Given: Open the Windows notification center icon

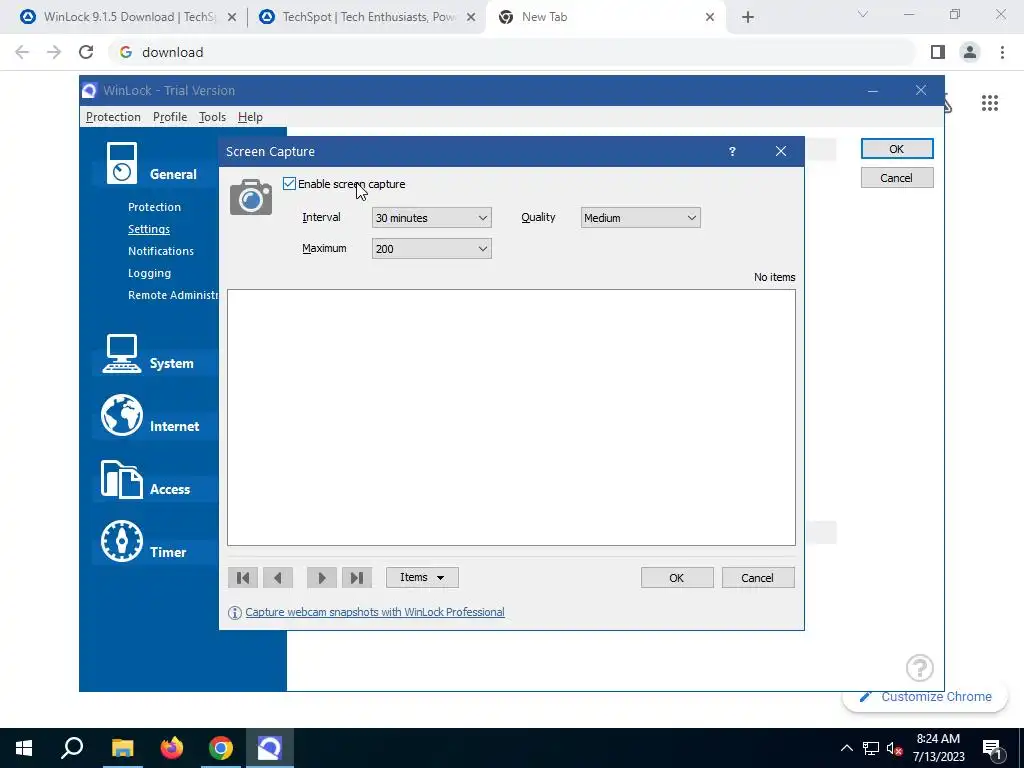Looking at the screenshot, I should pos(992,749).
